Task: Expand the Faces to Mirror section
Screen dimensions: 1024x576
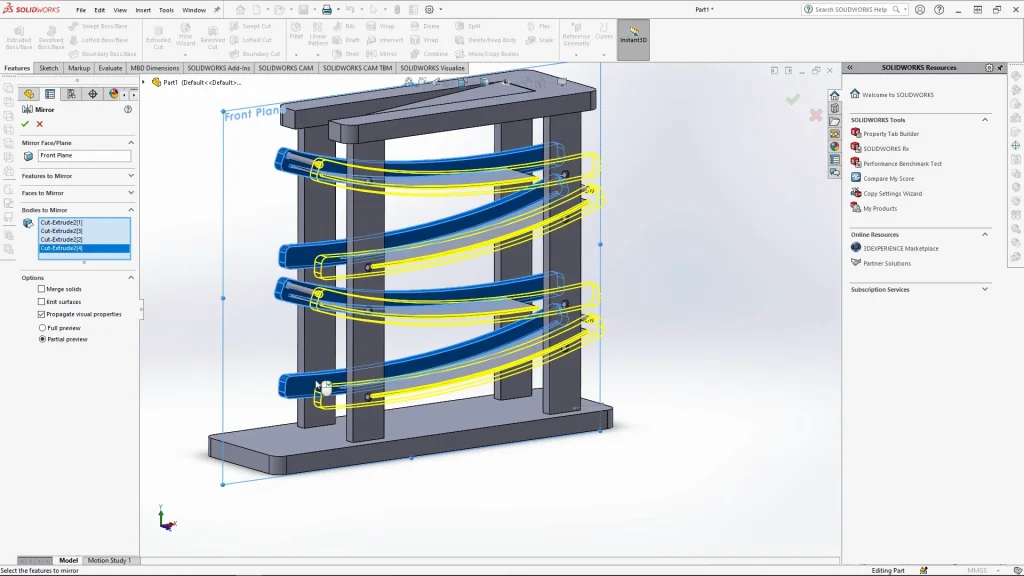Action: (131, 193)
